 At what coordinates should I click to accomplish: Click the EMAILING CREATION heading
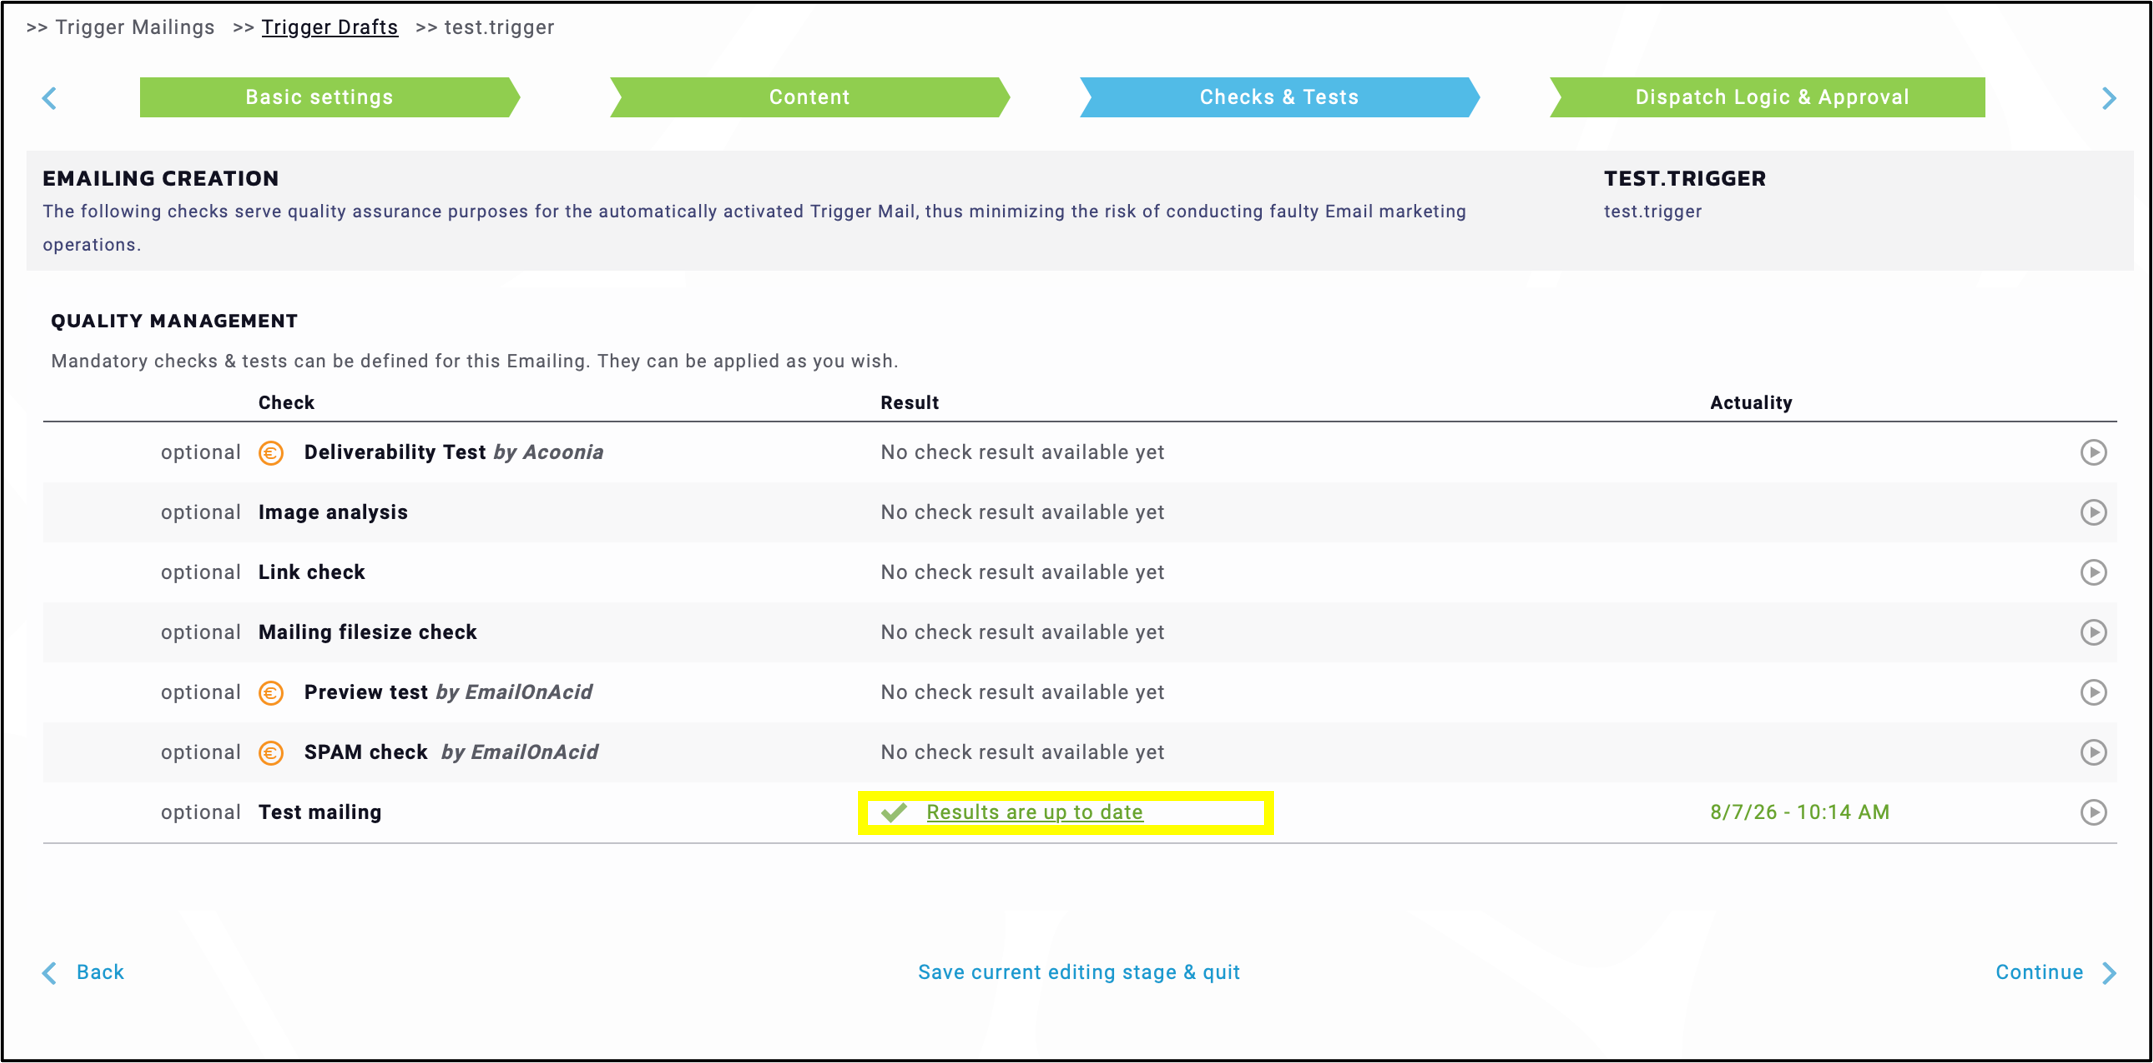tap(160, 178)
